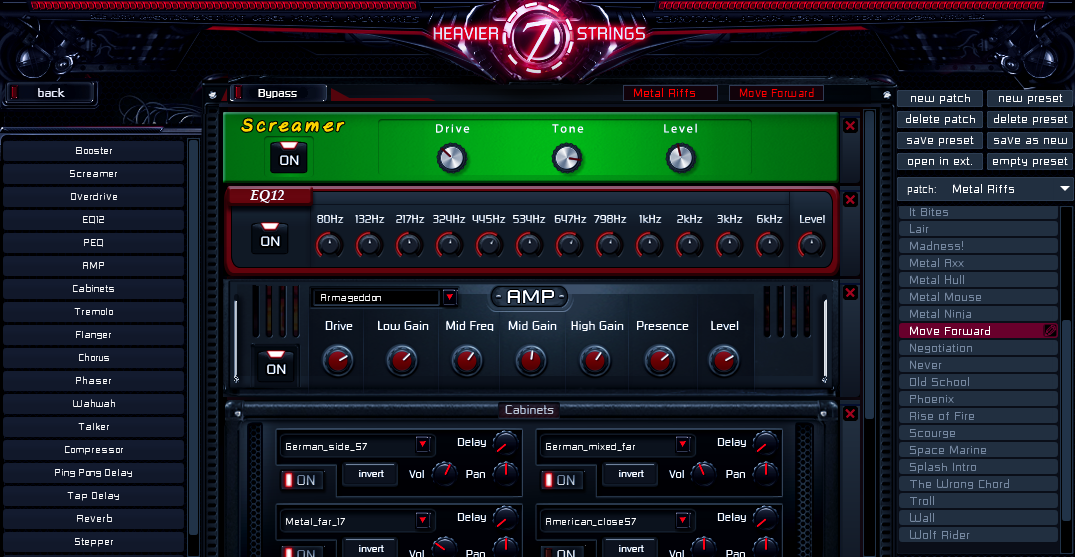Click the Screamer Tone knob
This screenshot has width=1075, height=557.
coord(567,158)
